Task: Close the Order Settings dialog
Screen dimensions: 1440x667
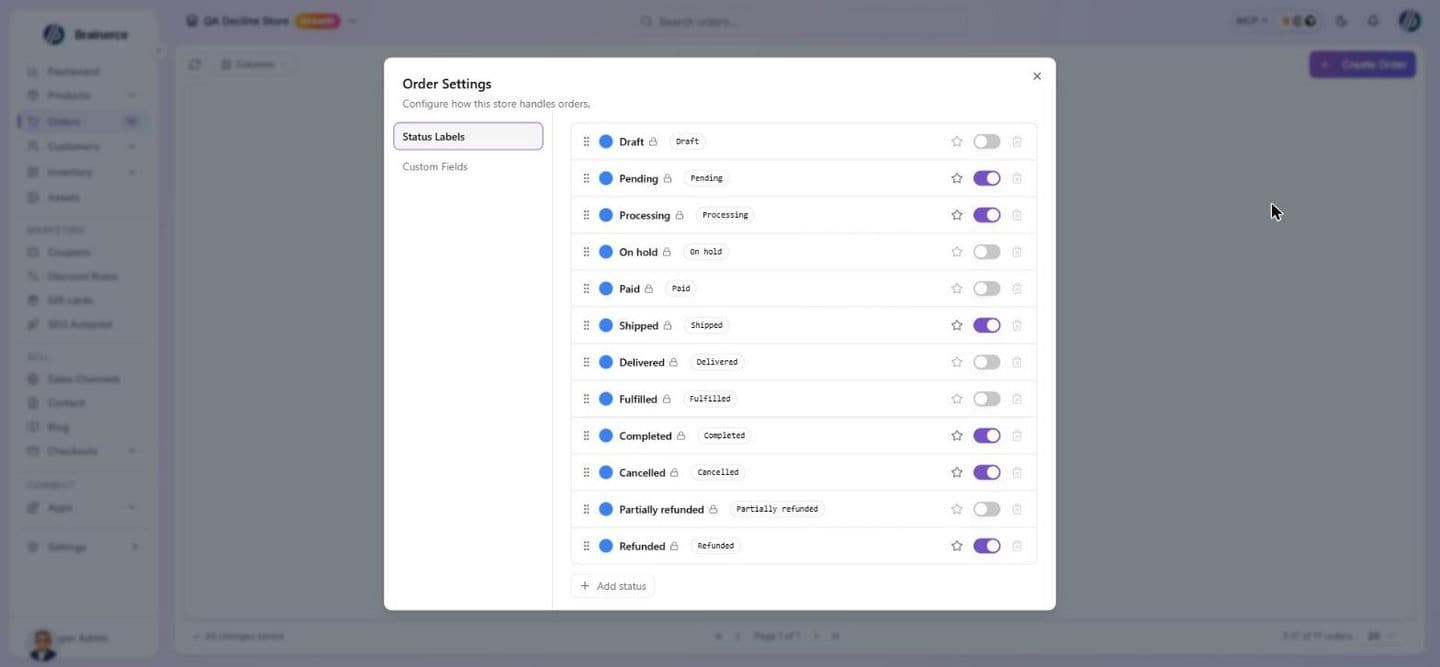Action: (x=1037, y=76)
